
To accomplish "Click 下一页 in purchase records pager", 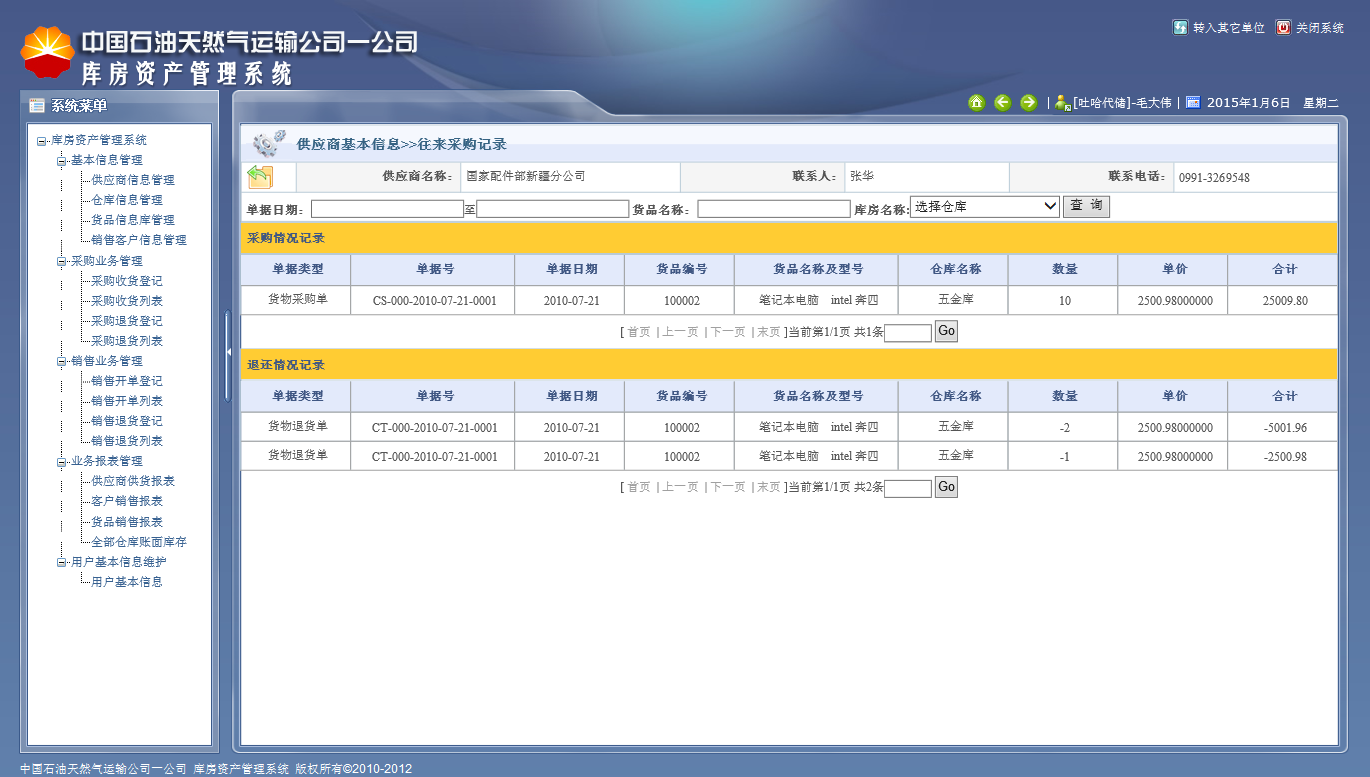I will coord(728,332).
